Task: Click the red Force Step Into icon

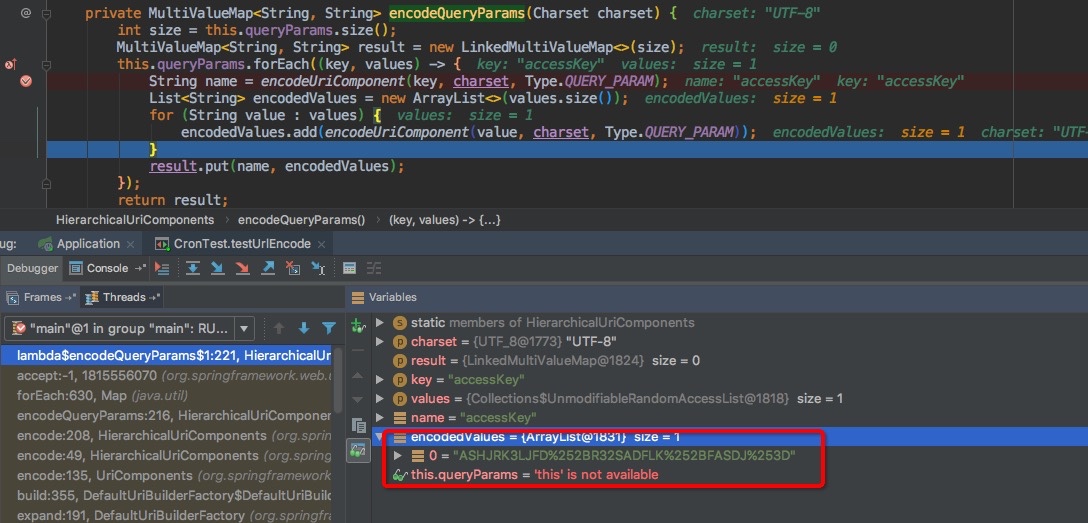Action: click(x=243, y=268)
